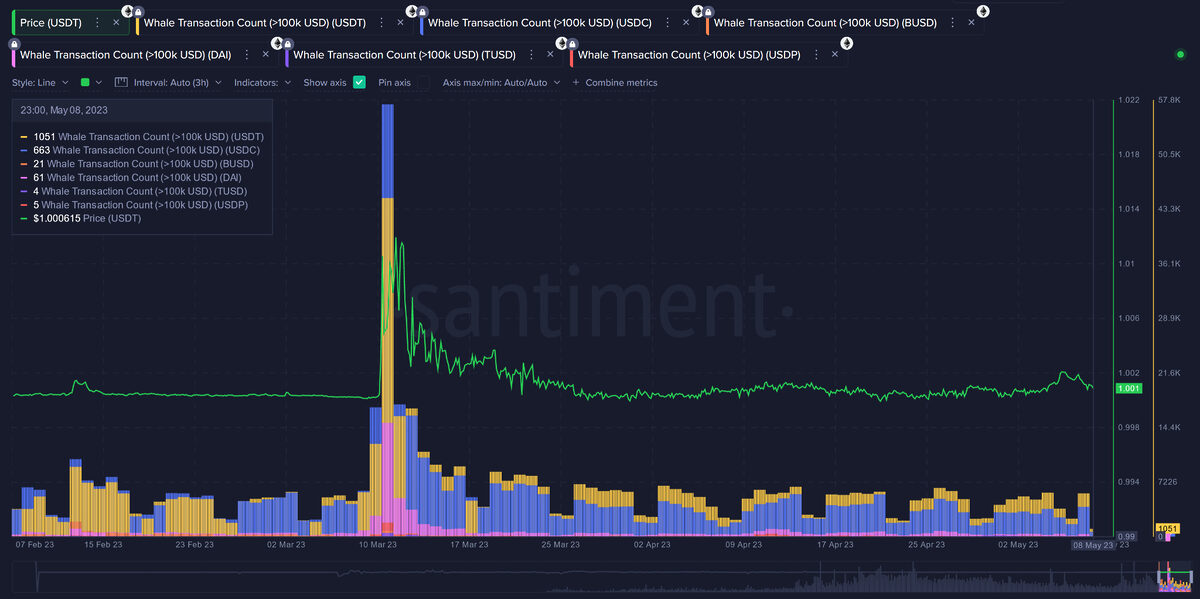Click the 10 Mar 23 x-axis label
1200x599 pixels.
tap(377, 545)
